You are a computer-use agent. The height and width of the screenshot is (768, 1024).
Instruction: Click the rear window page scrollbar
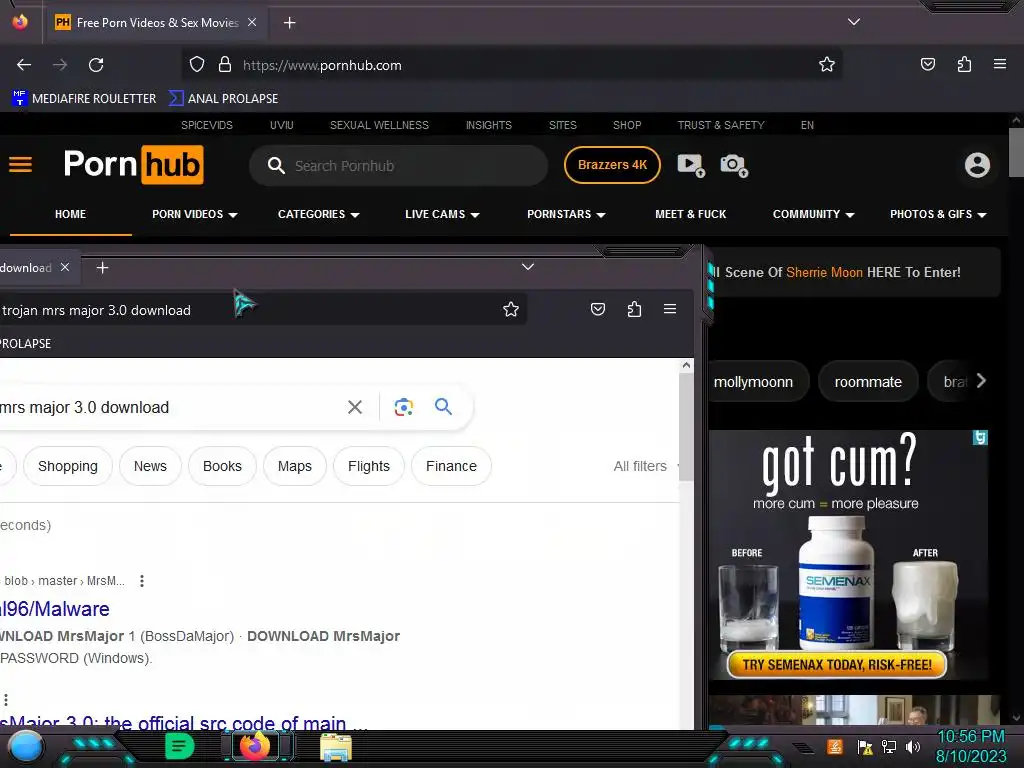coord(1016,152)
